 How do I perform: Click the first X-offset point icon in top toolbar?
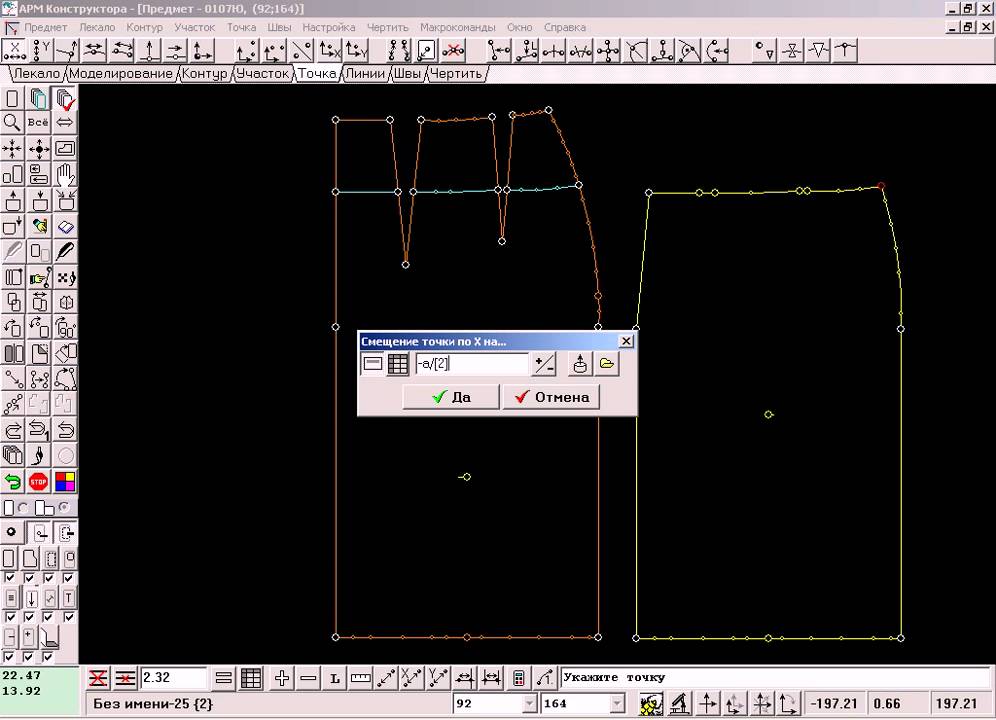pyautogui.click(x=15, y=51)
